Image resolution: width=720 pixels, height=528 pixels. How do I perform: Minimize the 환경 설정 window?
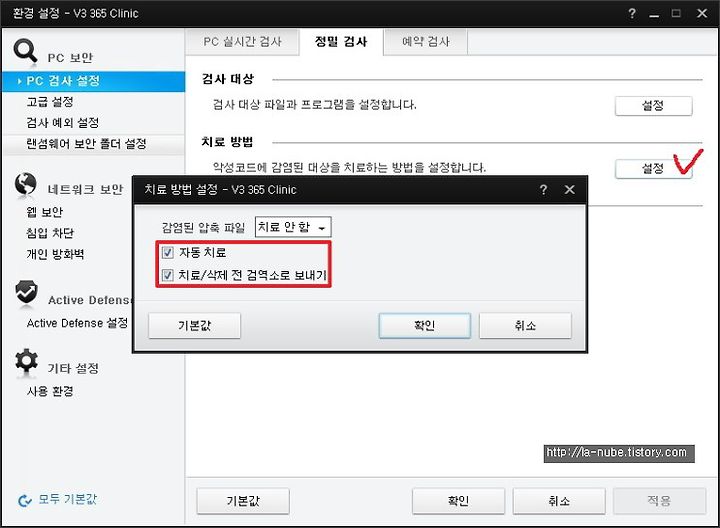click(x=654, y=14)
